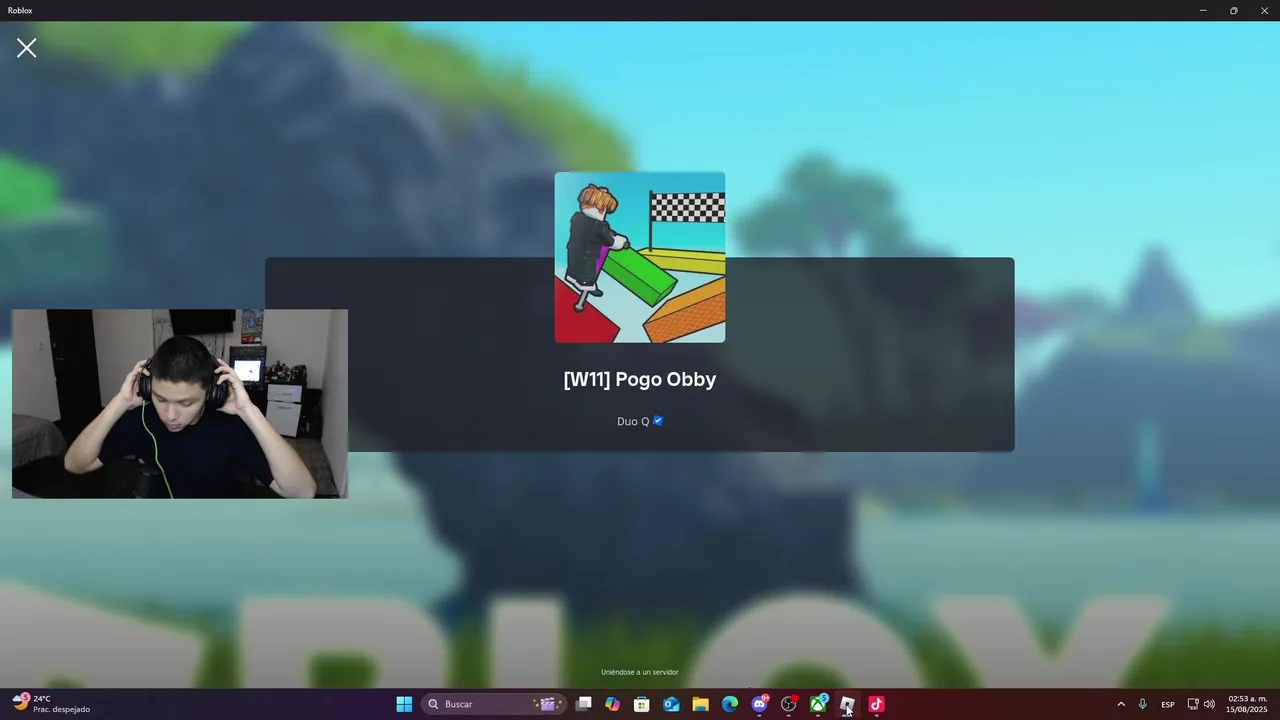Close the Roblox loading screen with X
Image resolution: width=1280 pixels, height=720 pixels.
[x=27, y=48]
